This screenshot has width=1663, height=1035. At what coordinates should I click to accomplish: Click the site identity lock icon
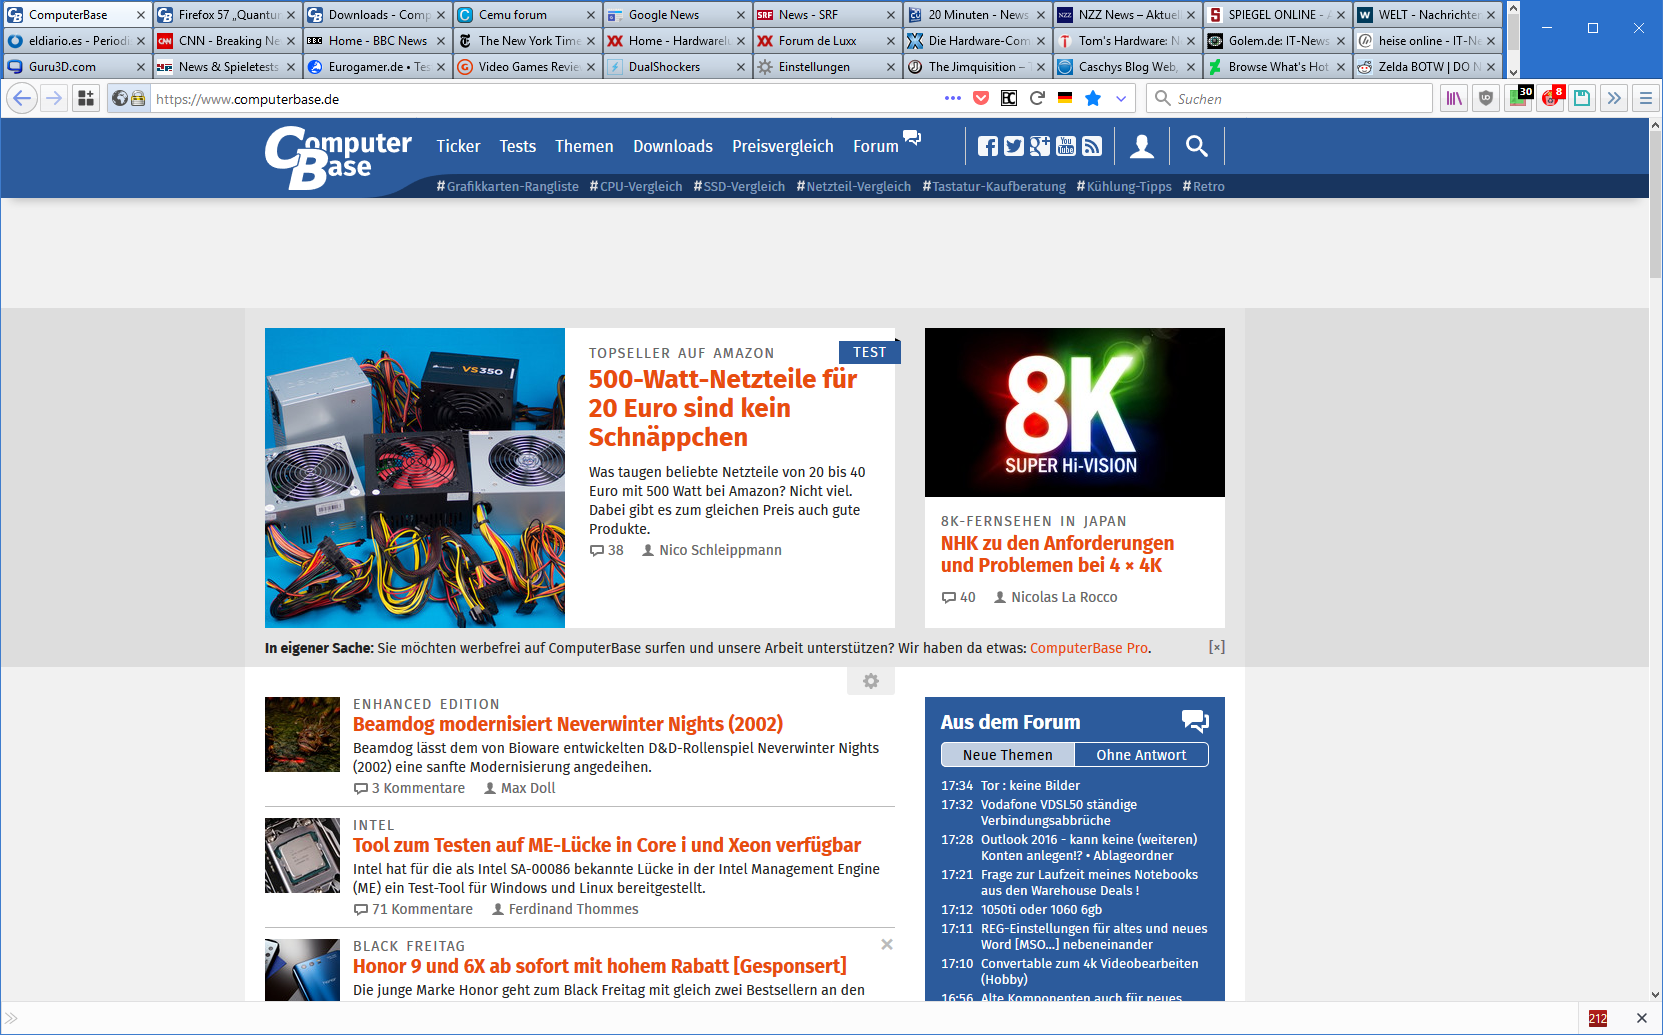pos(138,98)
